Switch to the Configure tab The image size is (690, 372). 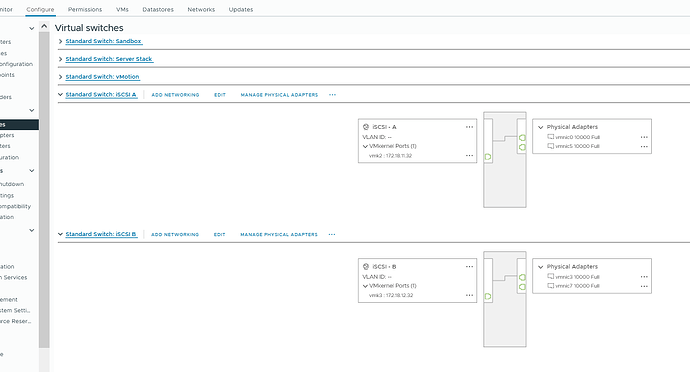40,9
